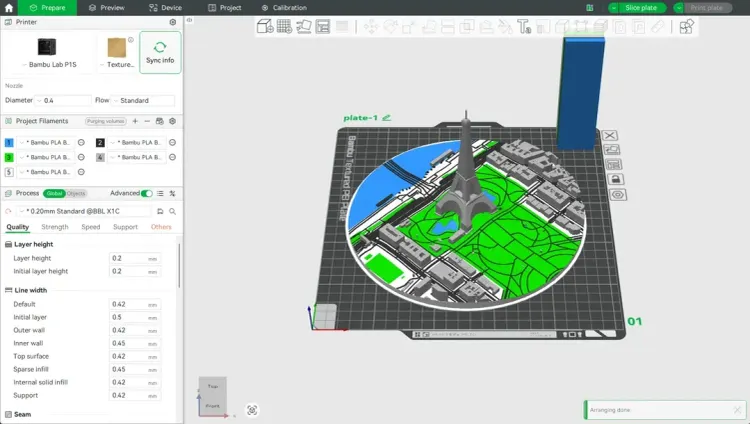This screenshot has height=424, width=750.
Task: Open the Flow Standard dropdown
Action: click(143, 100)
